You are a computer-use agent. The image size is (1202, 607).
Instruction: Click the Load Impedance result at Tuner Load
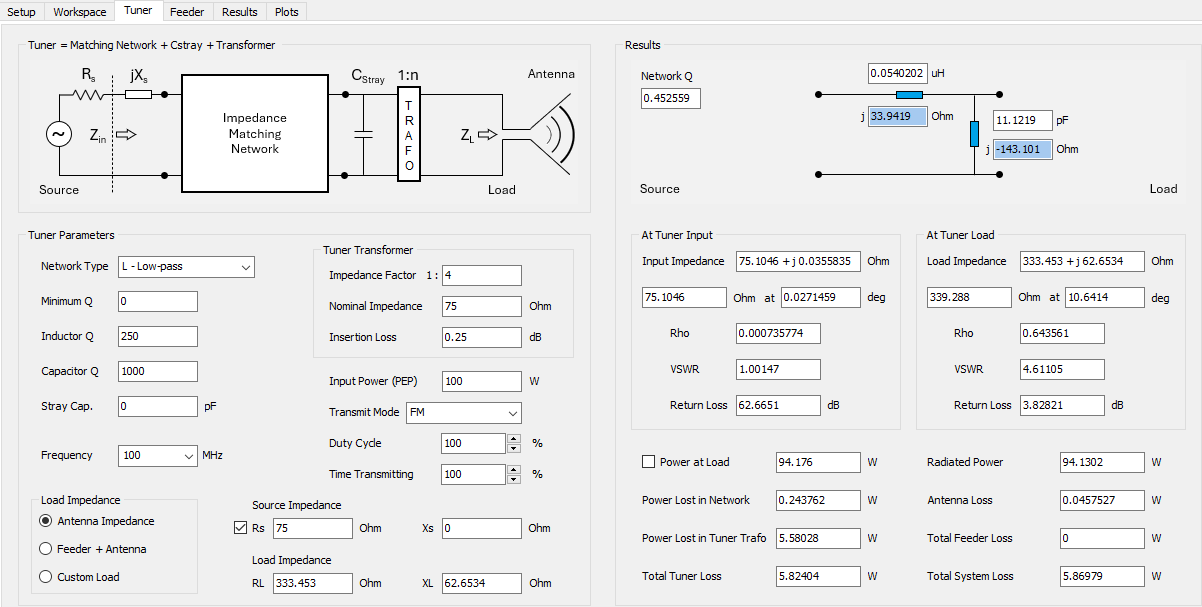point(1083,262)
